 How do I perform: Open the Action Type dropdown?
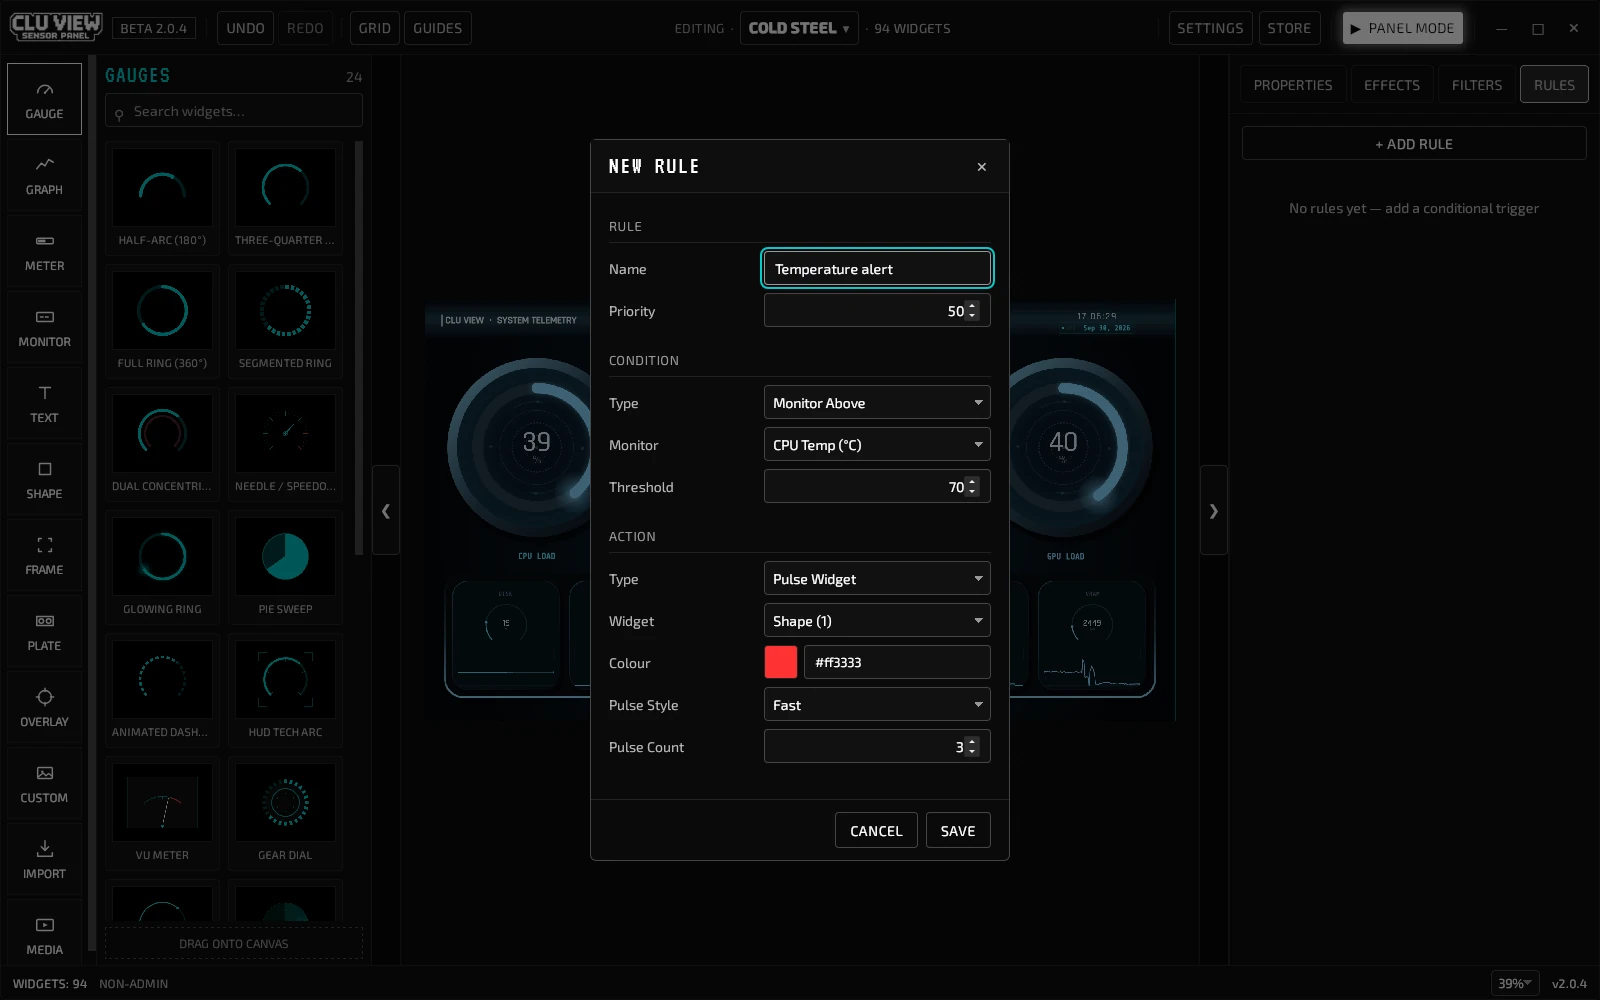[x=877, y=579]
